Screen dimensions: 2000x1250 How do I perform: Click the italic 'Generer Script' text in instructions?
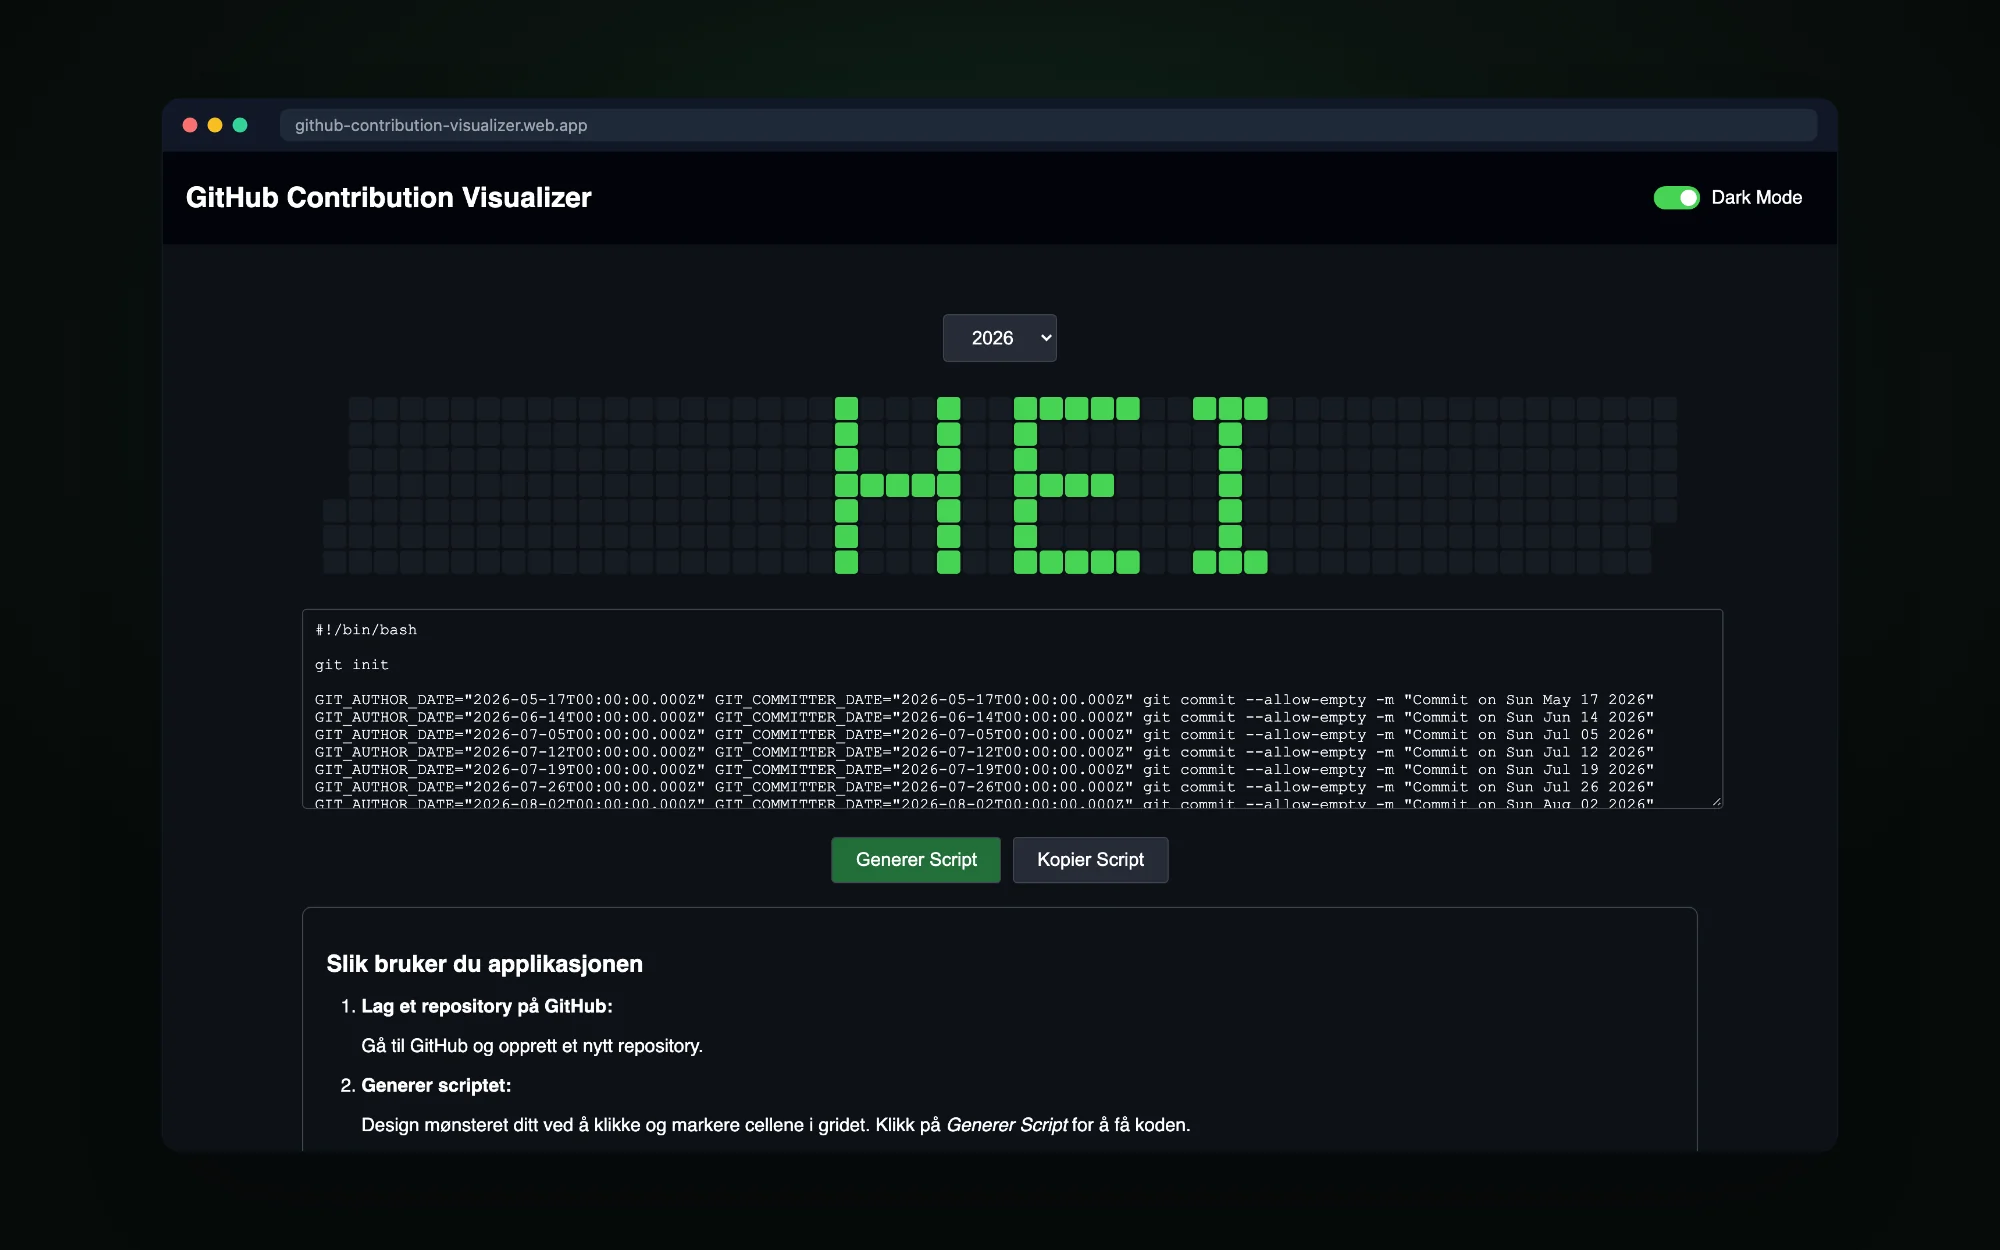tap(1006, 1125)
